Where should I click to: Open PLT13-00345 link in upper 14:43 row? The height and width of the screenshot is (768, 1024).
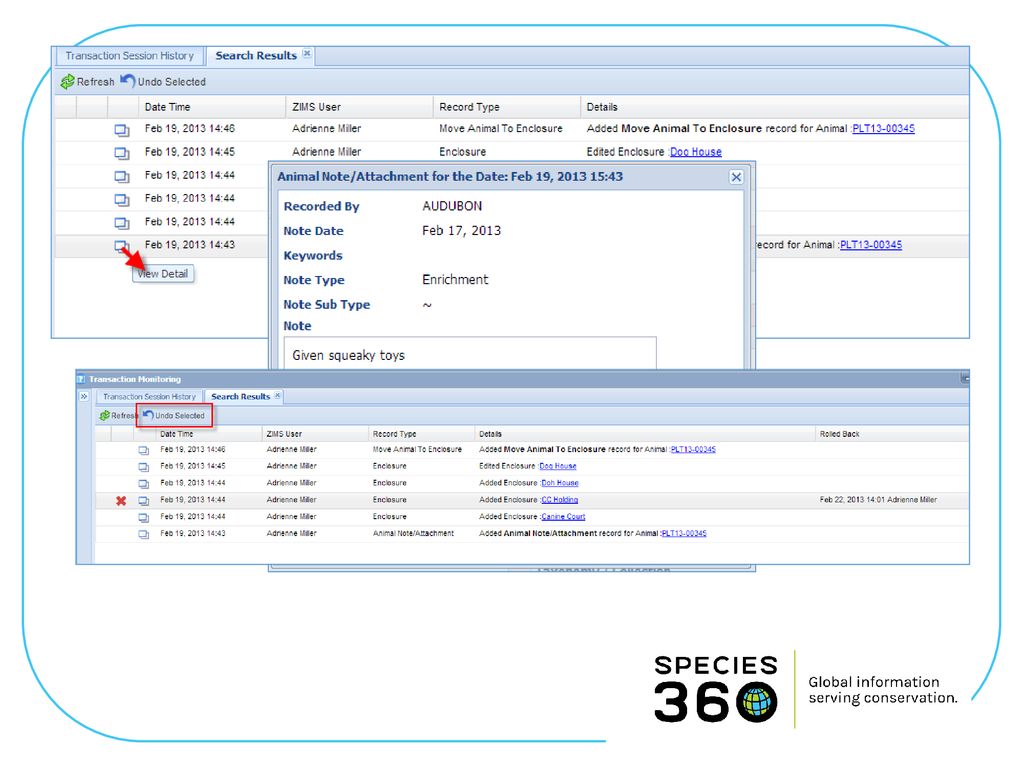[871, 245]
